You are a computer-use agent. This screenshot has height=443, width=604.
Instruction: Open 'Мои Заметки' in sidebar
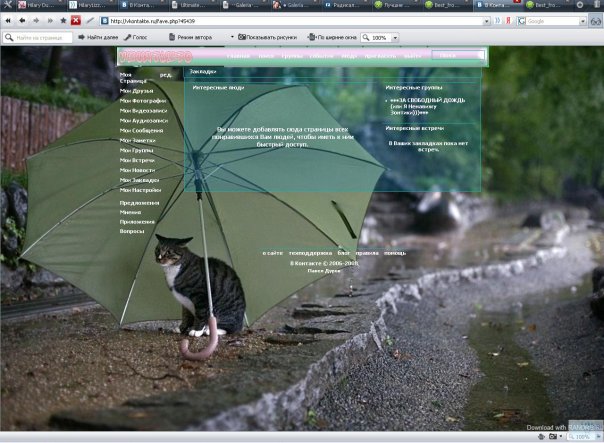tap(138, 141)
